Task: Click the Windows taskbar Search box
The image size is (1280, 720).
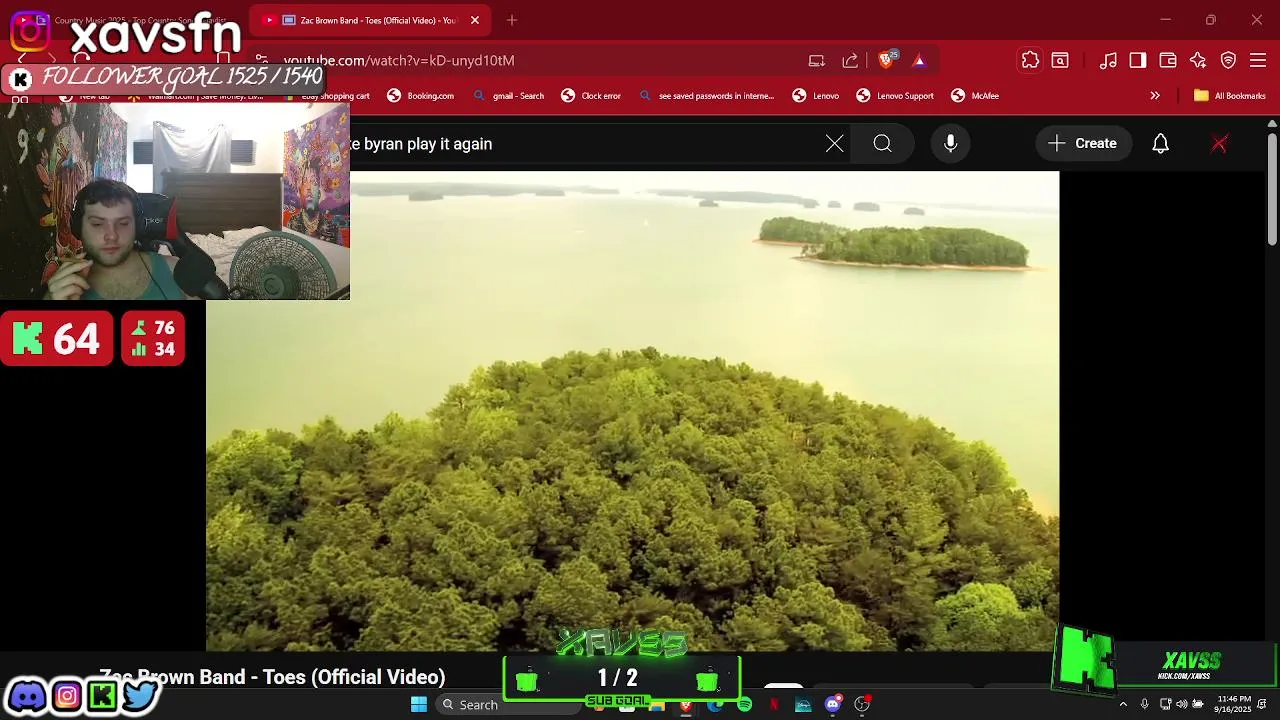Action: pos(508,704)
